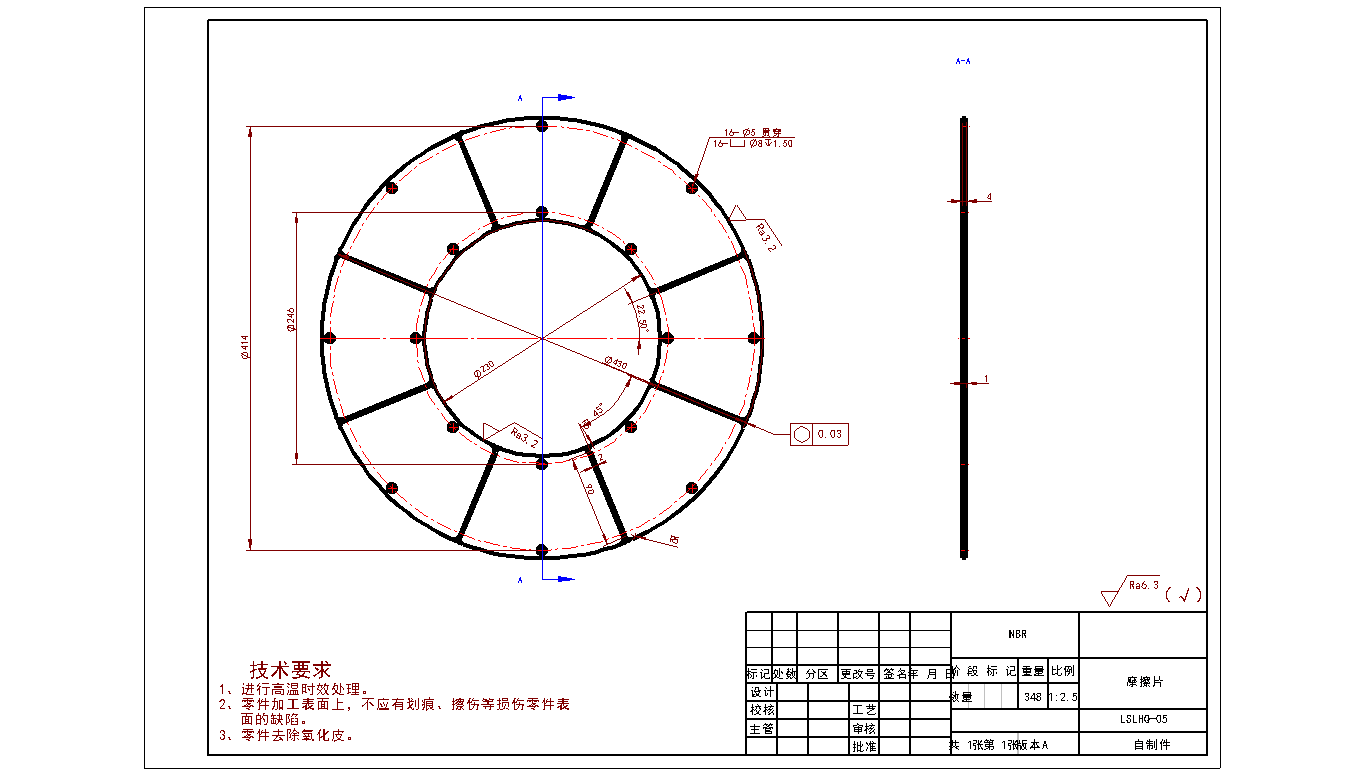Select the Ø414 diameter dimension
The height and width of the screenshot is (776, 1365).
coord(245,346)
